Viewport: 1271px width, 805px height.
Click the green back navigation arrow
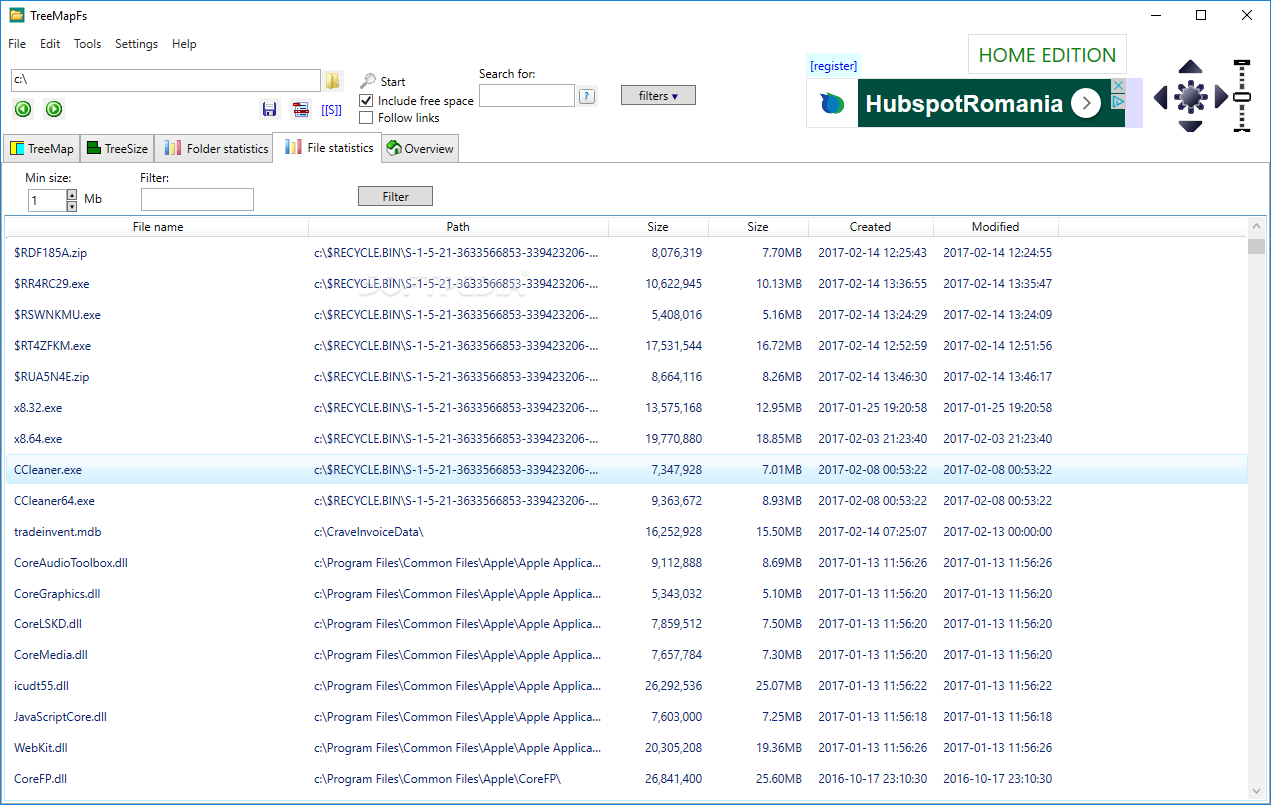pos(23,109)
